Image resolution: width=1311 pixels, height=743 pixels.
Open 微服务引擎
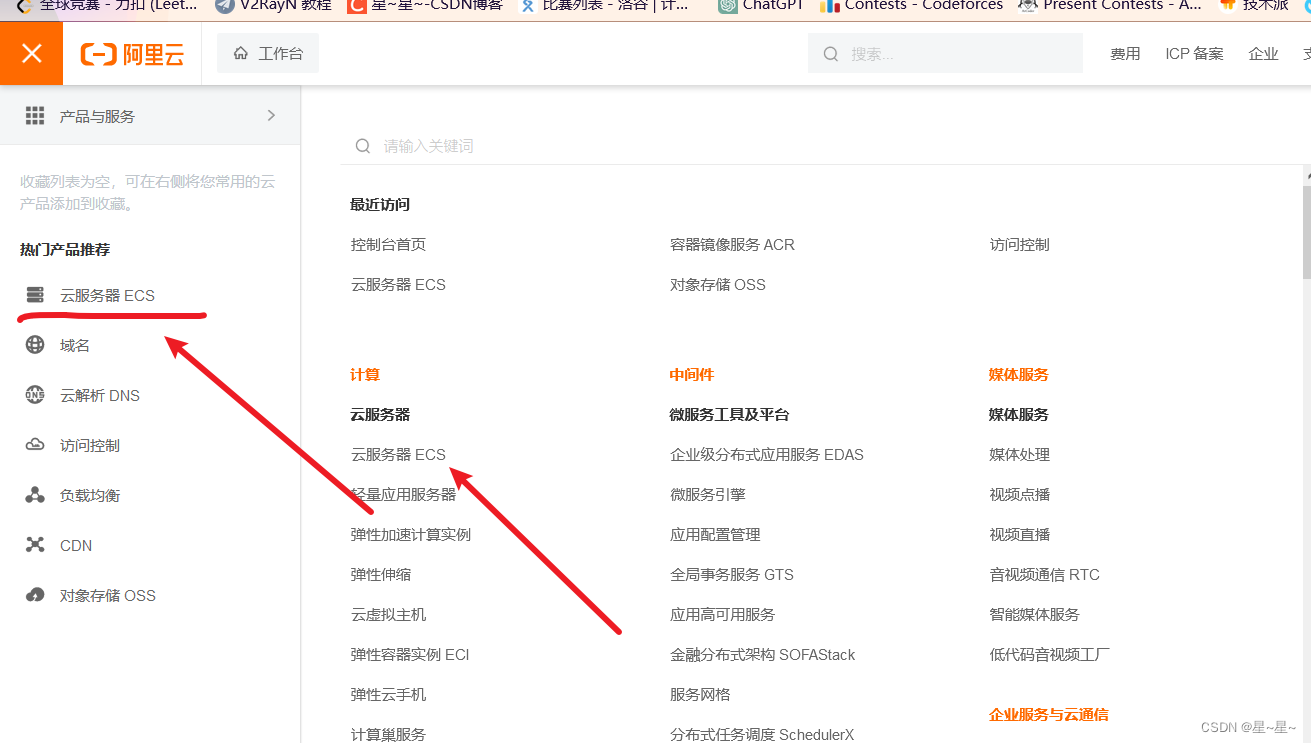point(708,494)
